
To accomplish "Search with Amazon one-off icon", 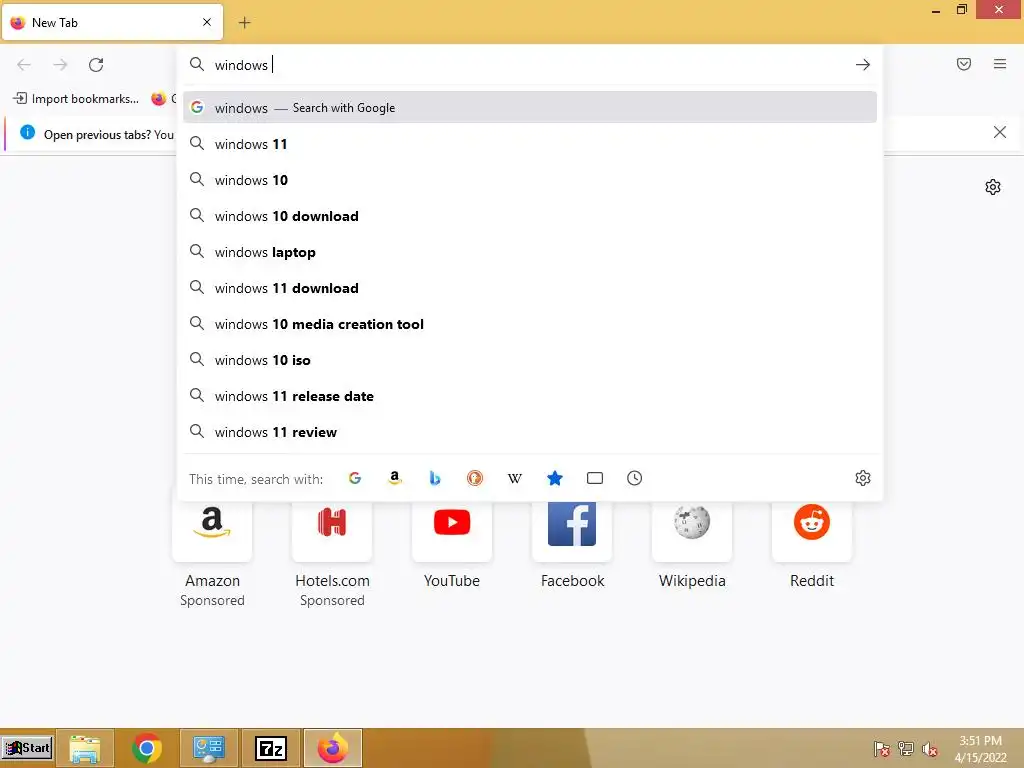I will tap(394, 478).
